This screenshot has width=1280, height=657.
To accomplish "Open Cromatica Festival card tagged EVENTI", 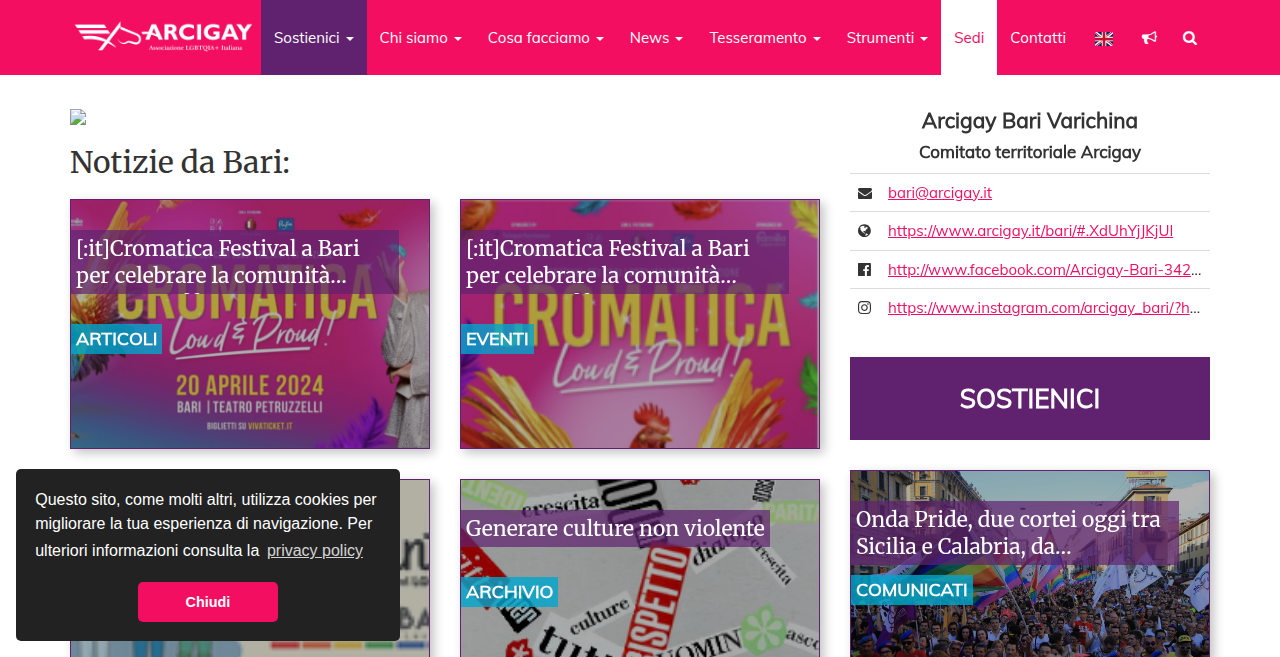I will pyautogui.click(x=640, y=324).
